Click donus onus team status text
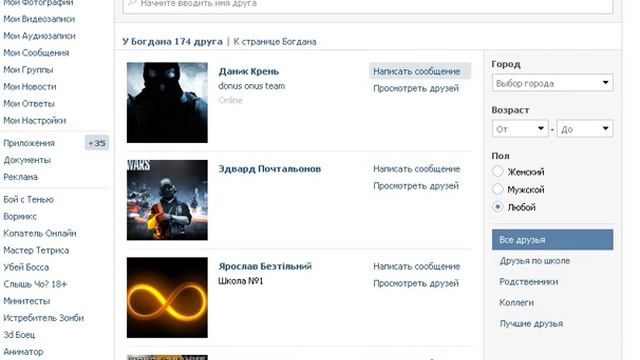The width and height of the screenshot is (640, 360). 251,86
